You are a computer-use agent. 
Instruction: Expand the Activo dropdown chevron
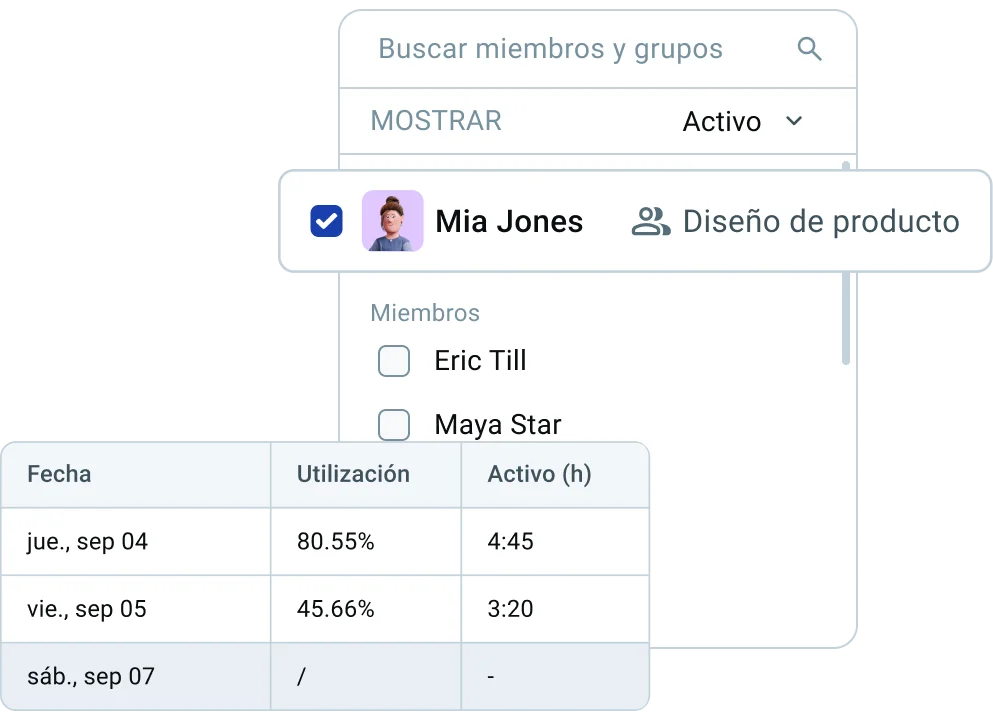coord(794,121)
